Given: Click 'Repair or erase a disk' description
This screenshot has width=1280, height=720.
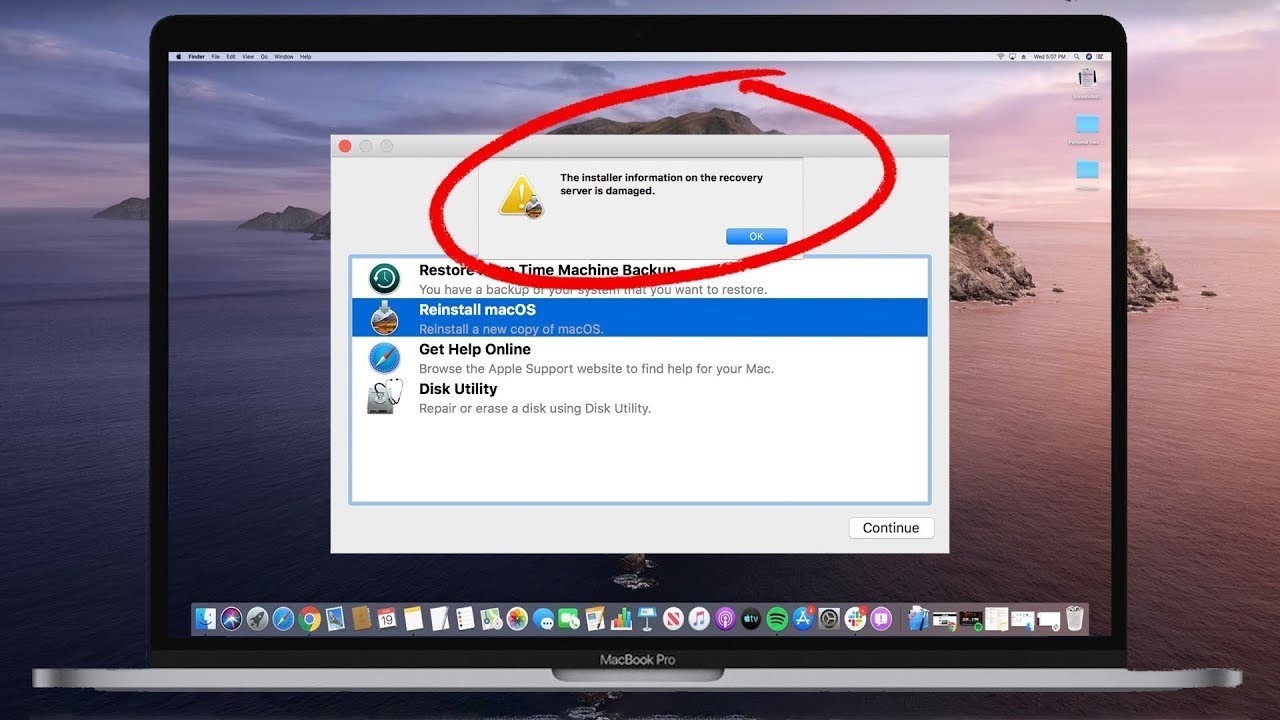Looking at the screenshot, I should click(x=535, y=408).
